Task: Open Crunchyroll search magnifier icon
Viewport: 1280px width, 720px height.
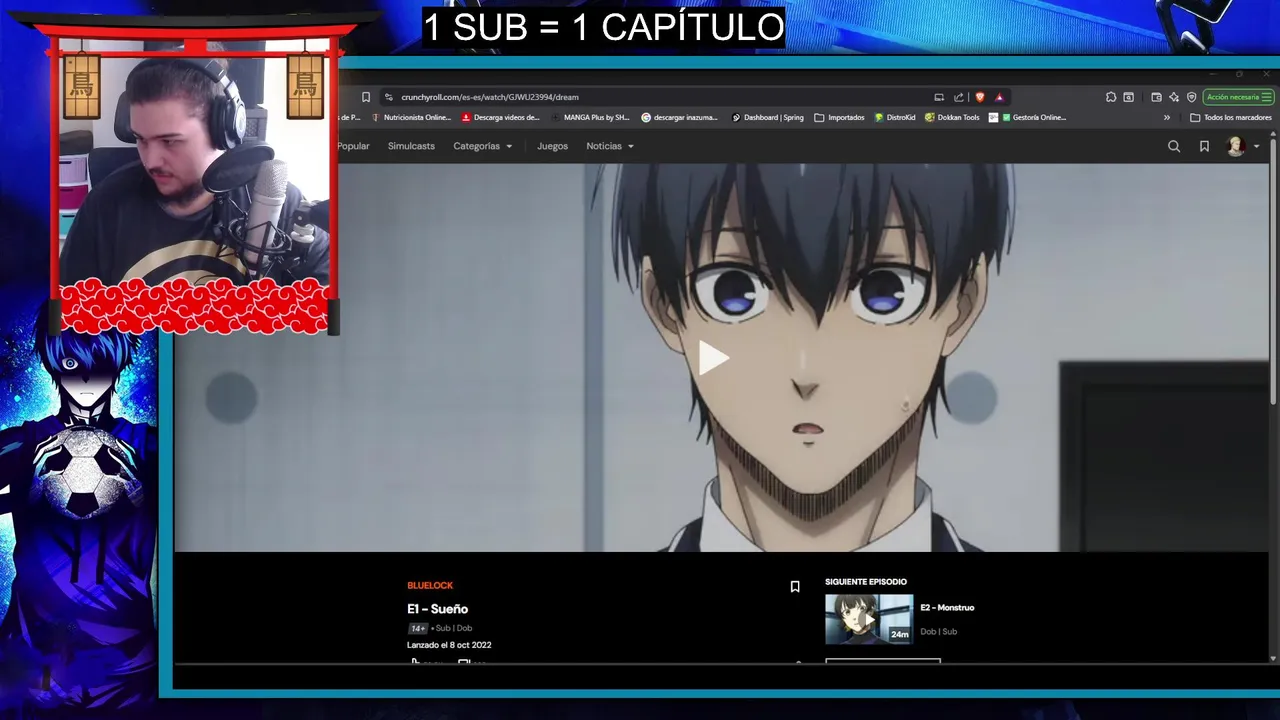Action: click(x=1174, y=146)
